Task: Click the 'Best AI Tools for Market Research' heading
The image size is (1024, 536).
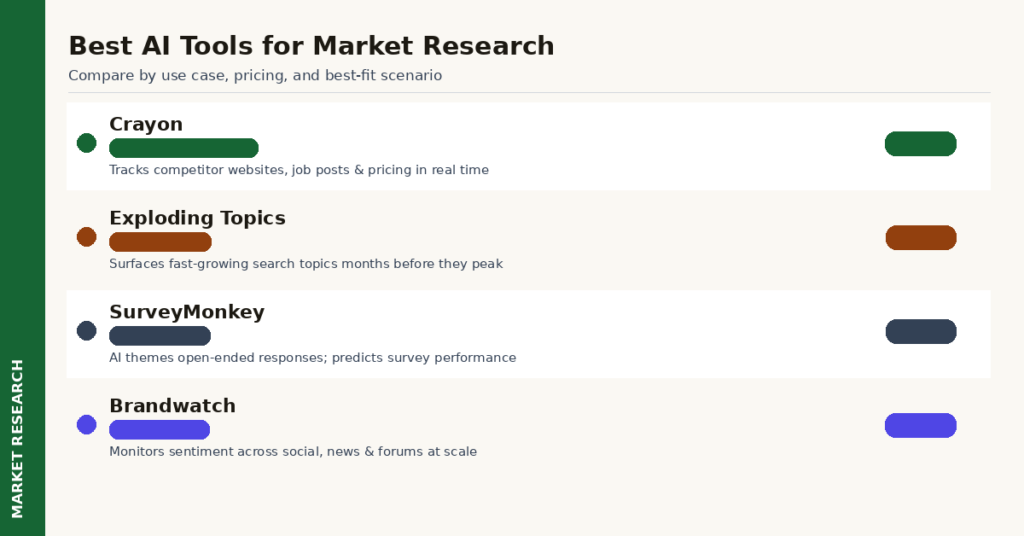Action: click(x=312, y=46)
